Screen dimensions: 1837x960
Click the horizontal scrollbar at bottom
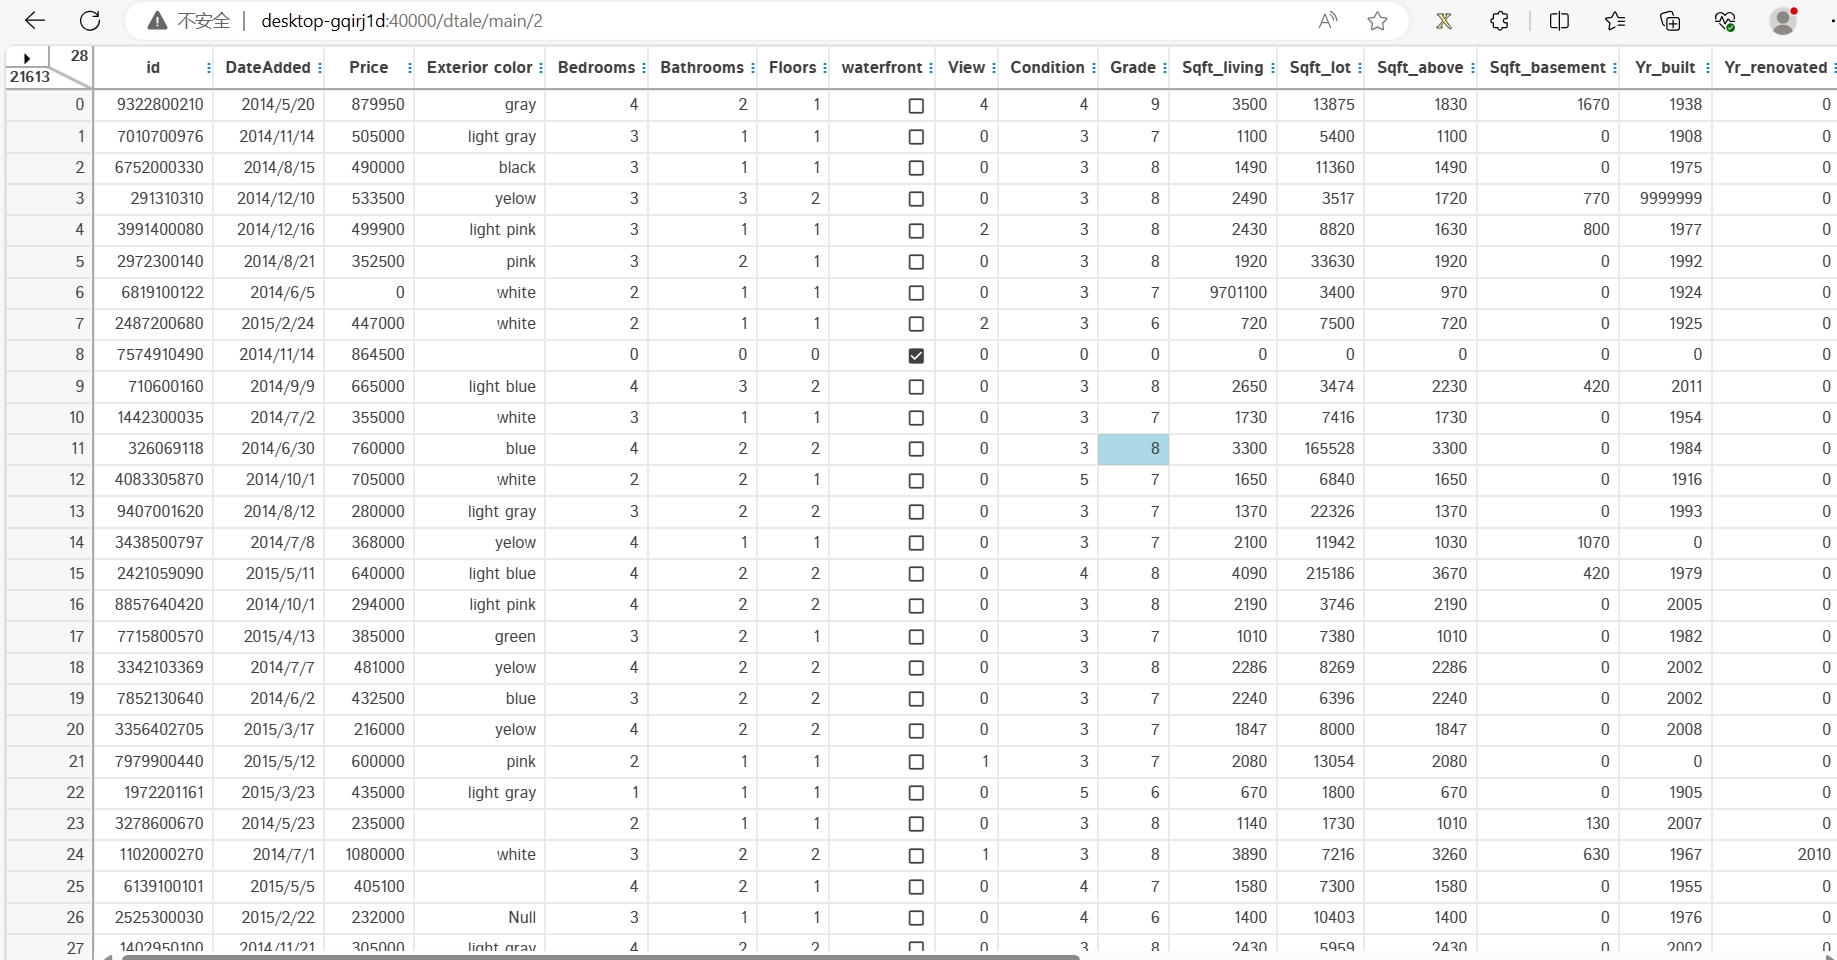(600, 957)
